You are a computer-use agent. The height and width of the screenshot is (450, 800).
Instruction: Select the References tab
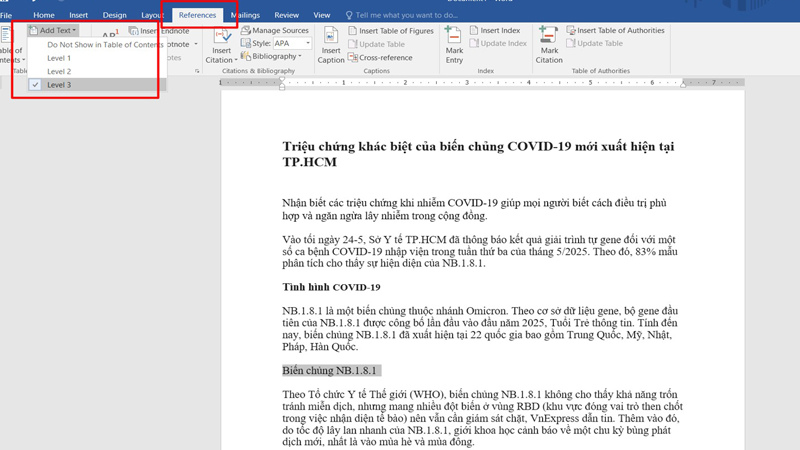[197, 15]
